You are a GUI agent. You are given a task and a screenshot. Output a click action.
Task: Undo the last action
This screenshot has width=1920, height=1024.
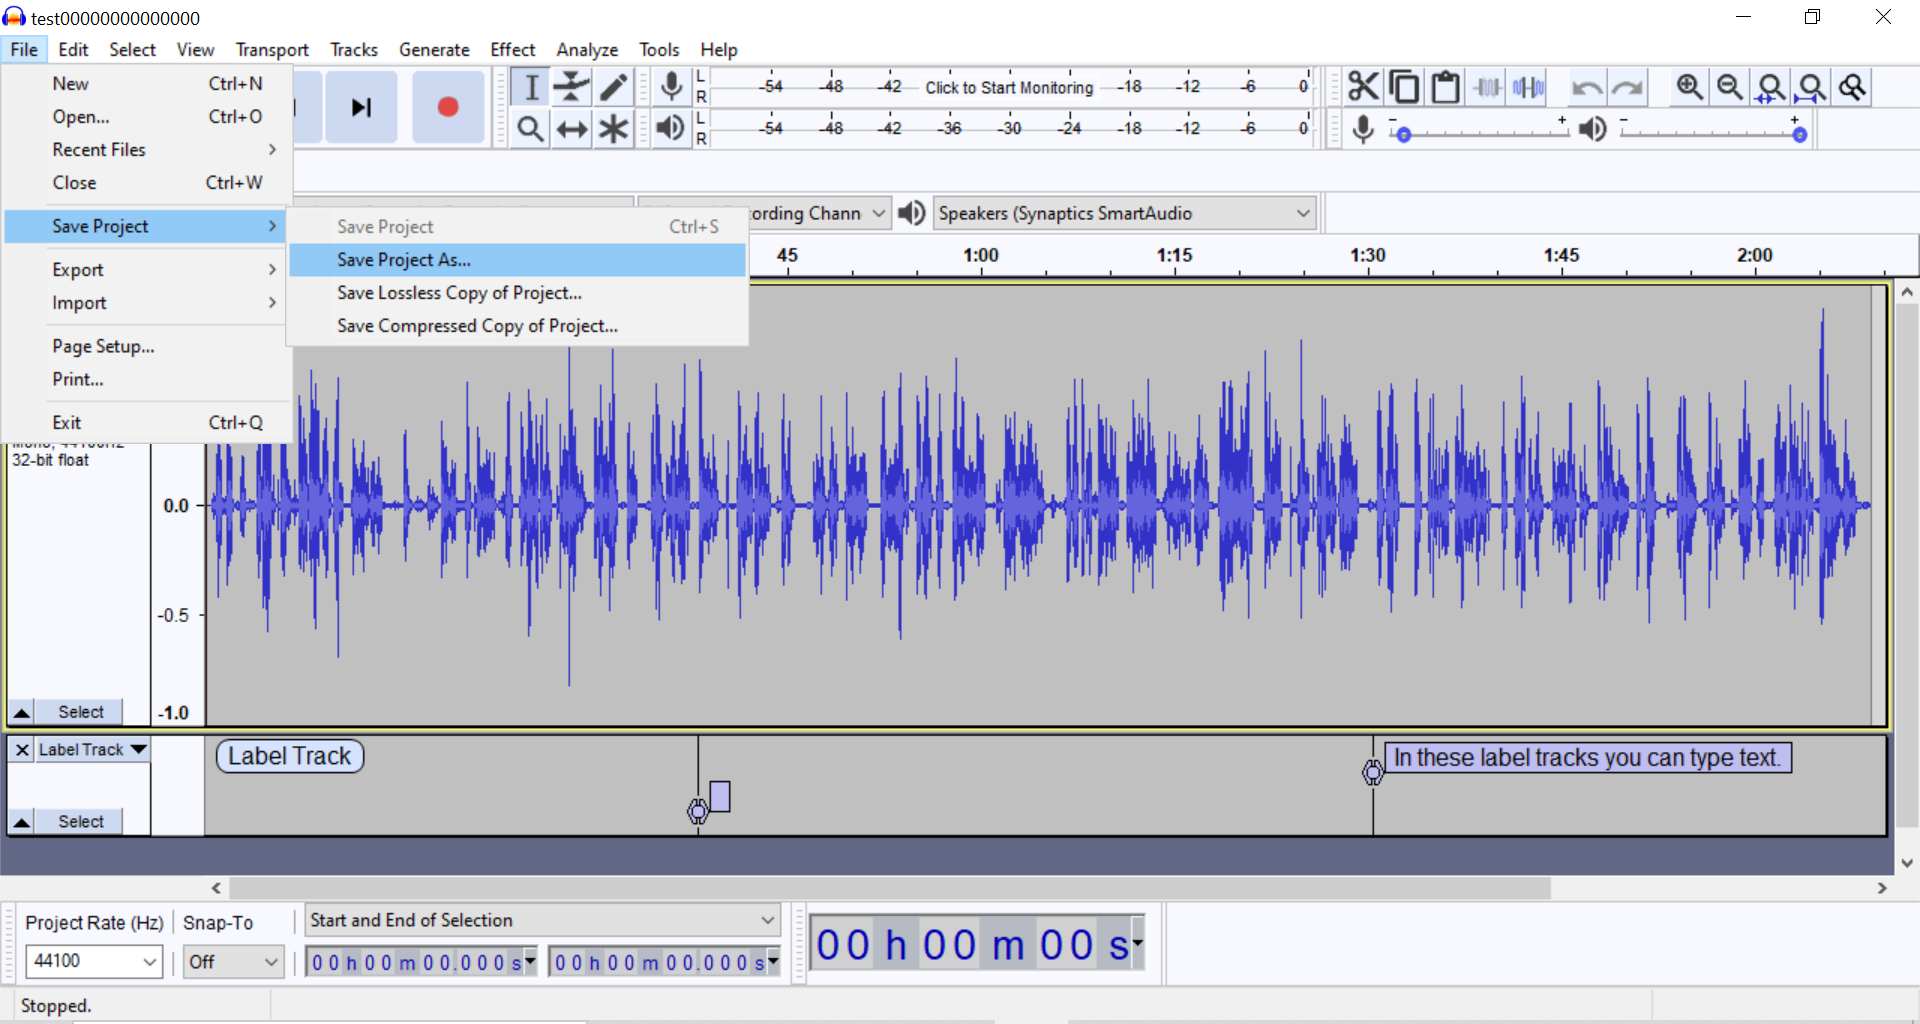click(1588, 88)
